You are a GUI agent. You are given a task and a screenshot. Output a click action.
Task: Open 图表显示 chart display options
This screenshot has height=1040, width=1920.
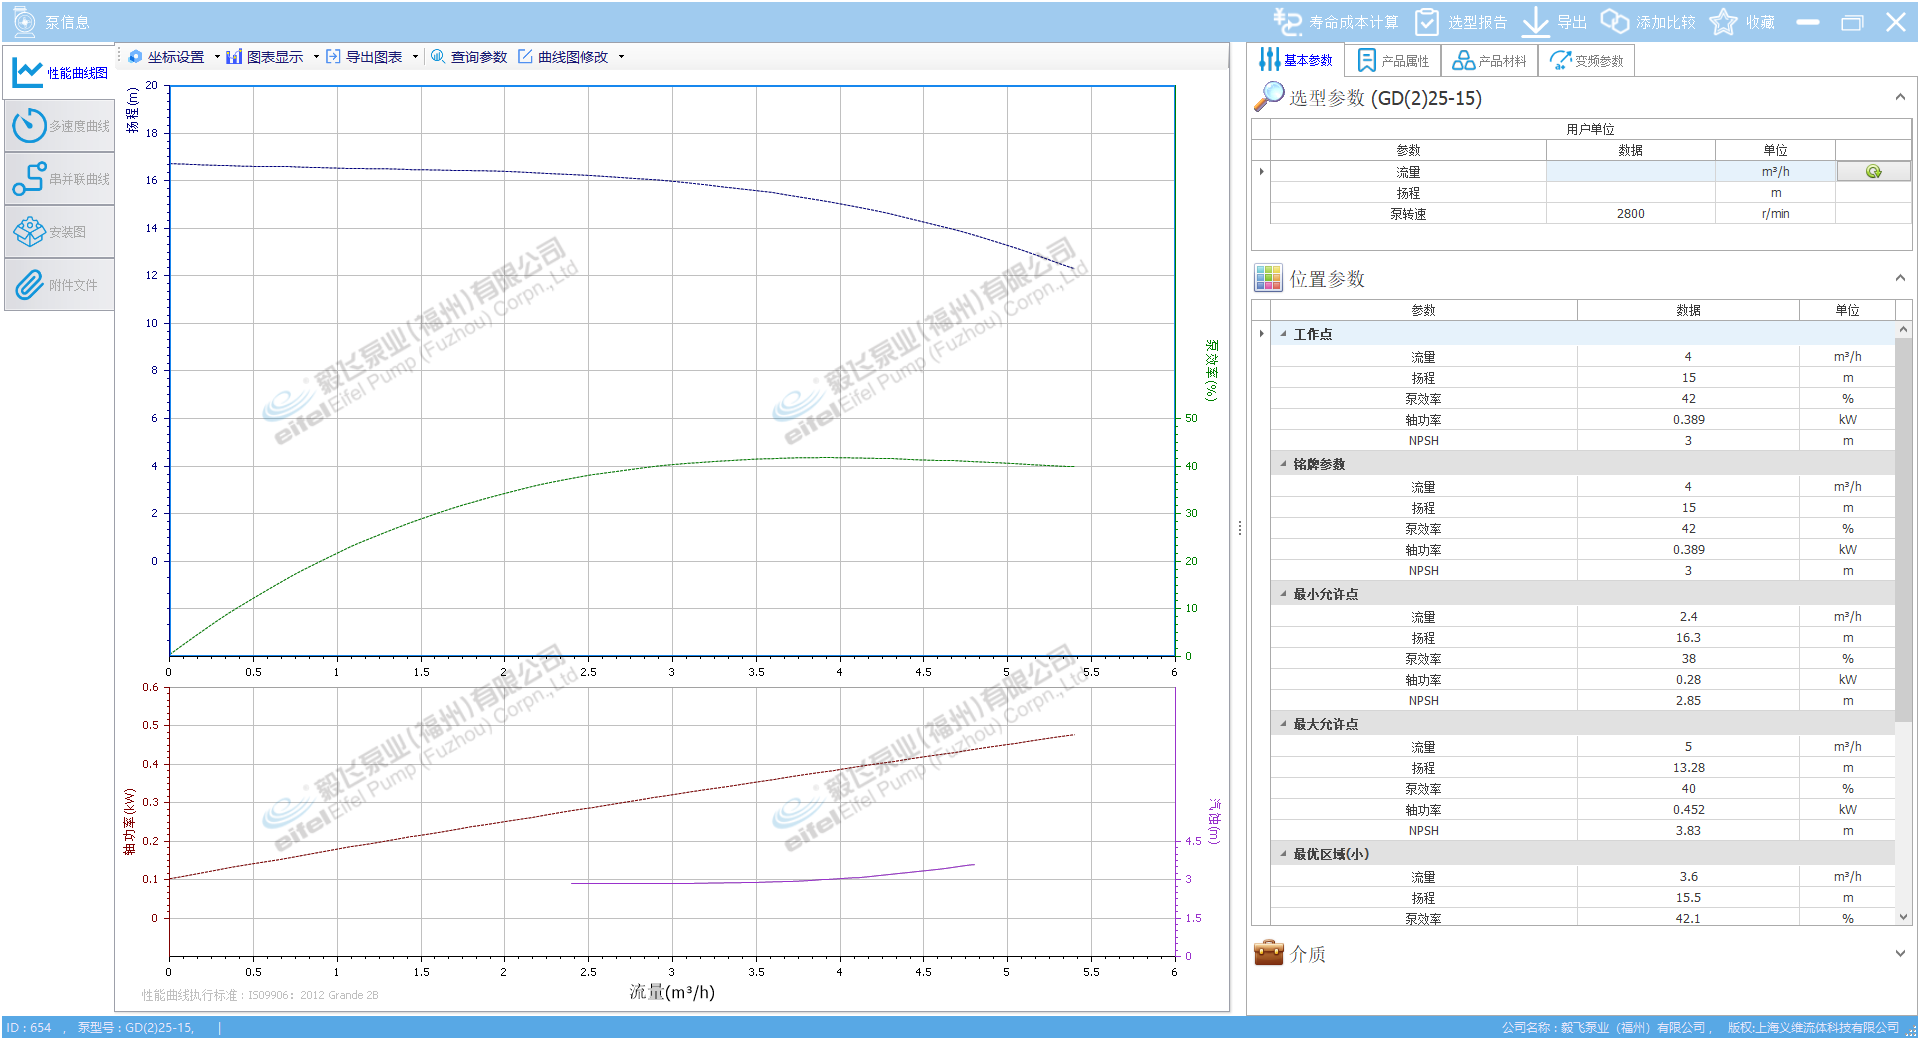(x=265, y=57)
